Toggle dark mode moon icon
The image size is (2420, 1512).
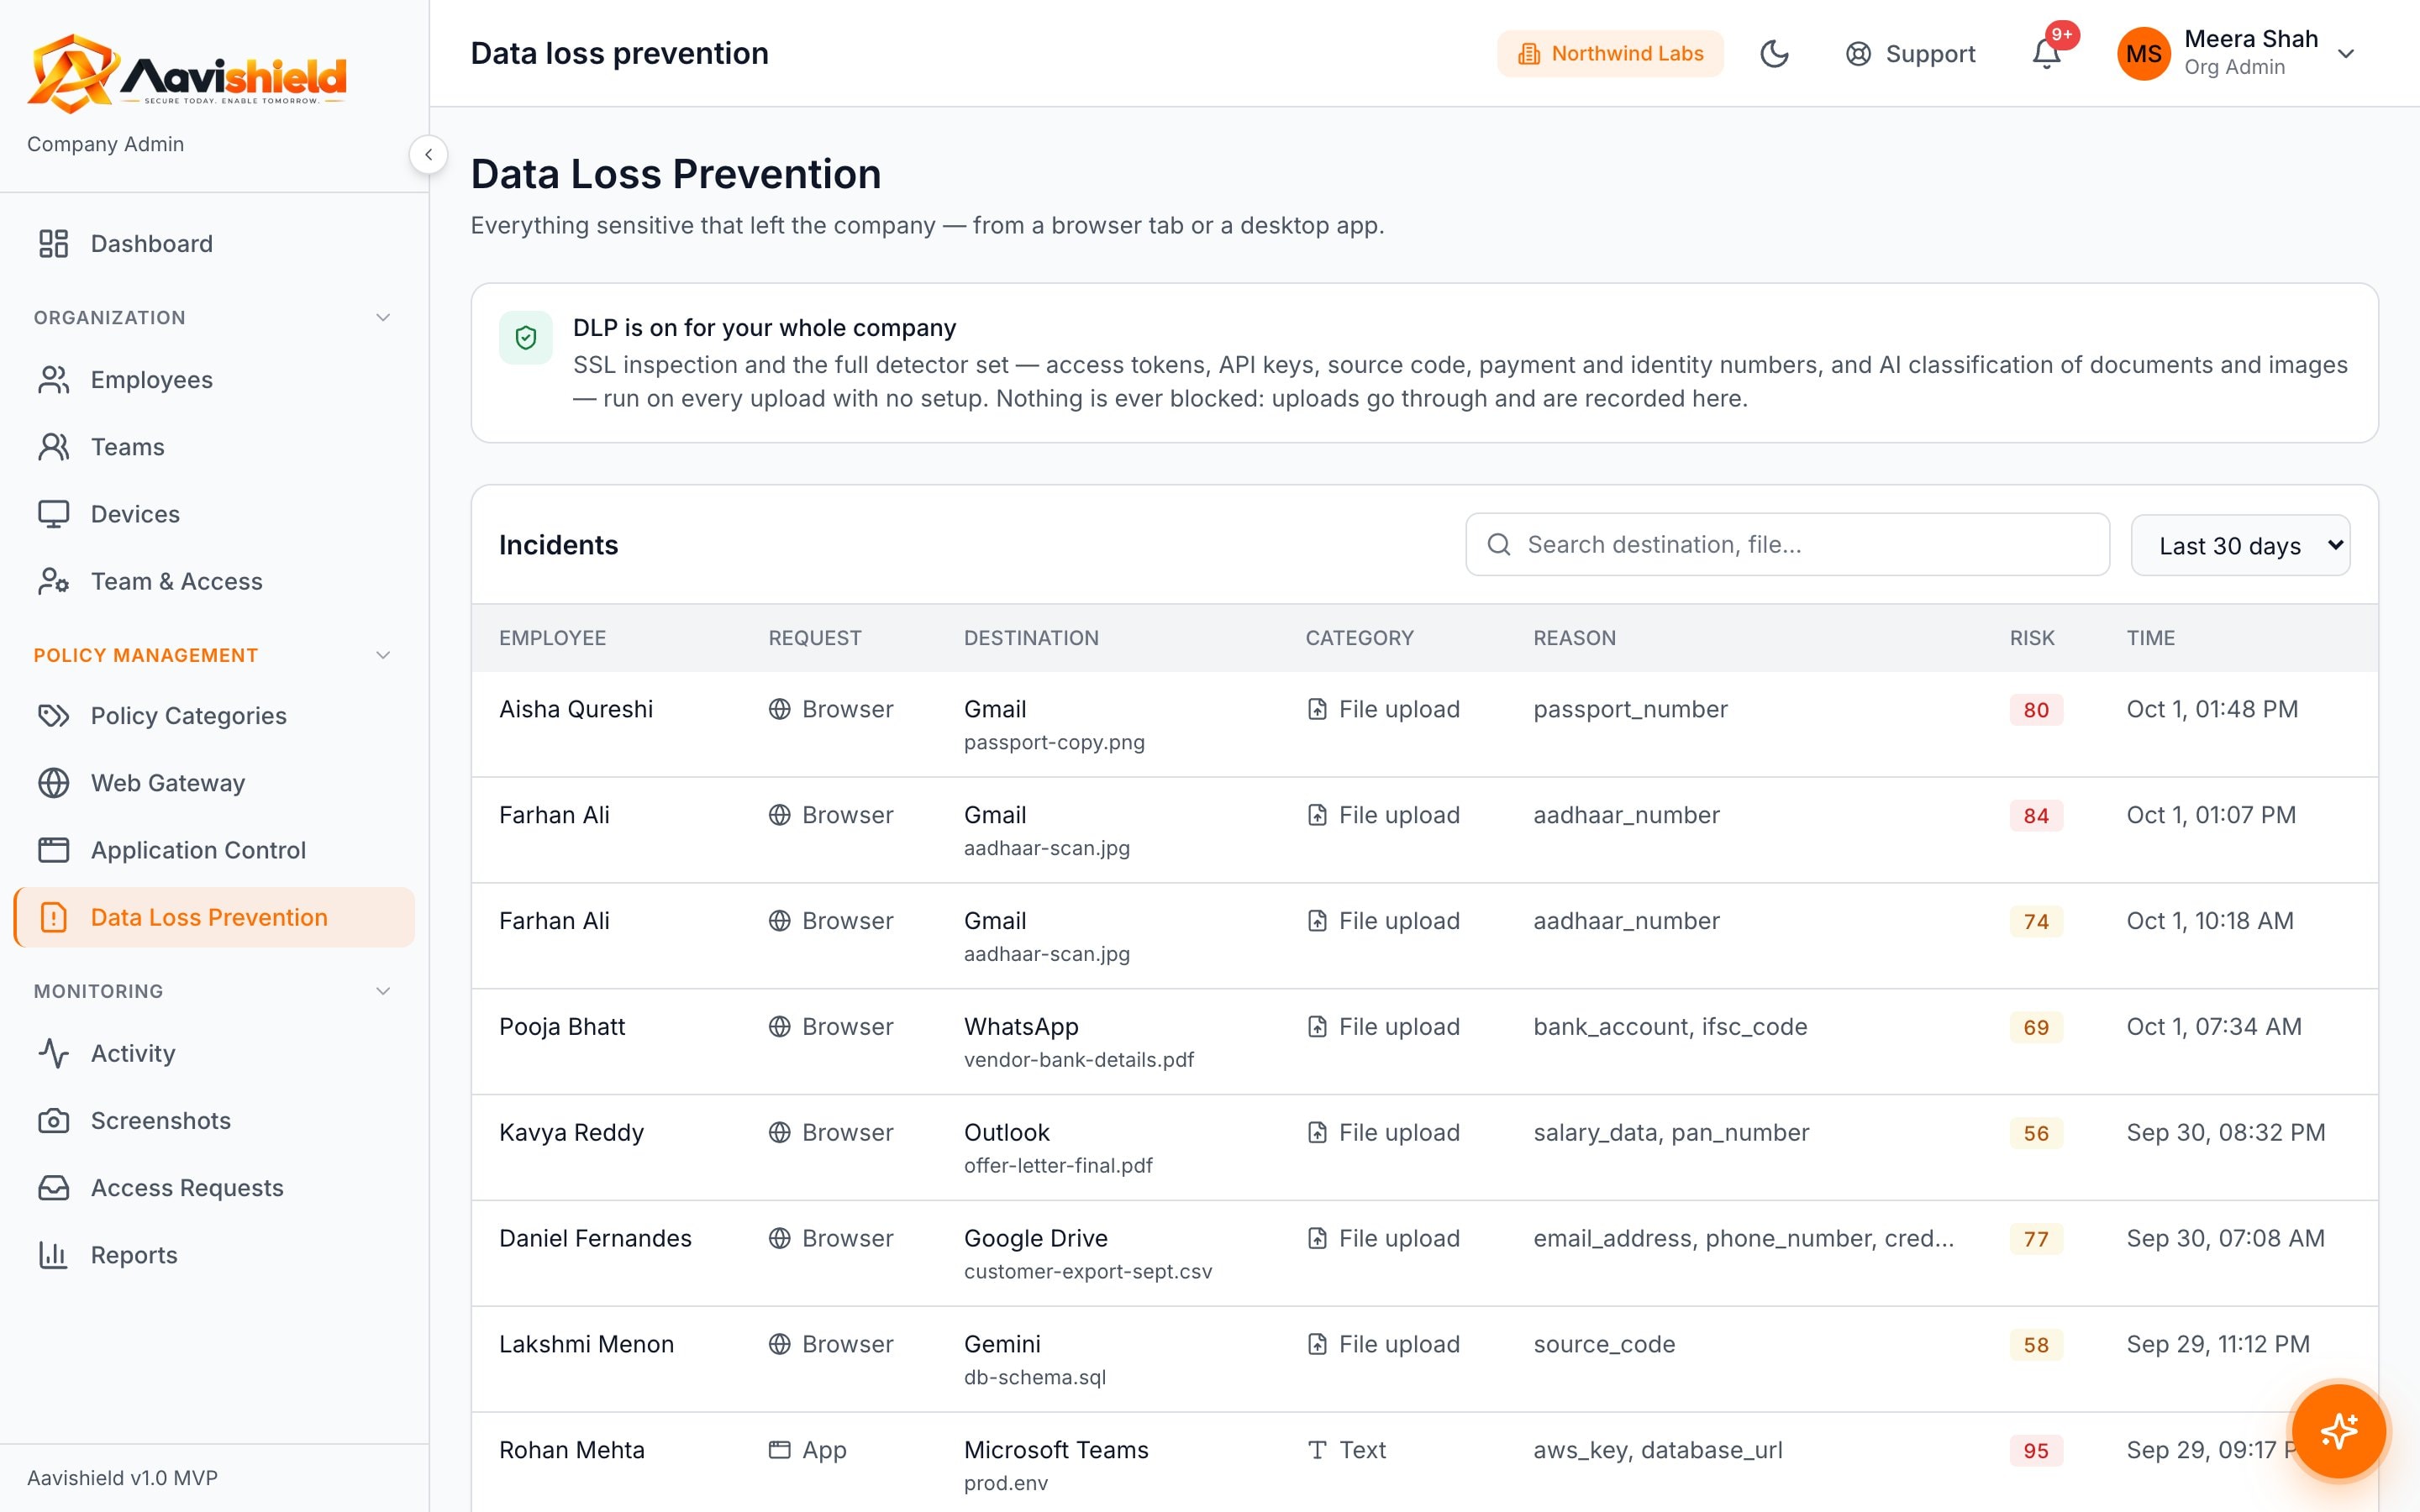pos(1774,54)
